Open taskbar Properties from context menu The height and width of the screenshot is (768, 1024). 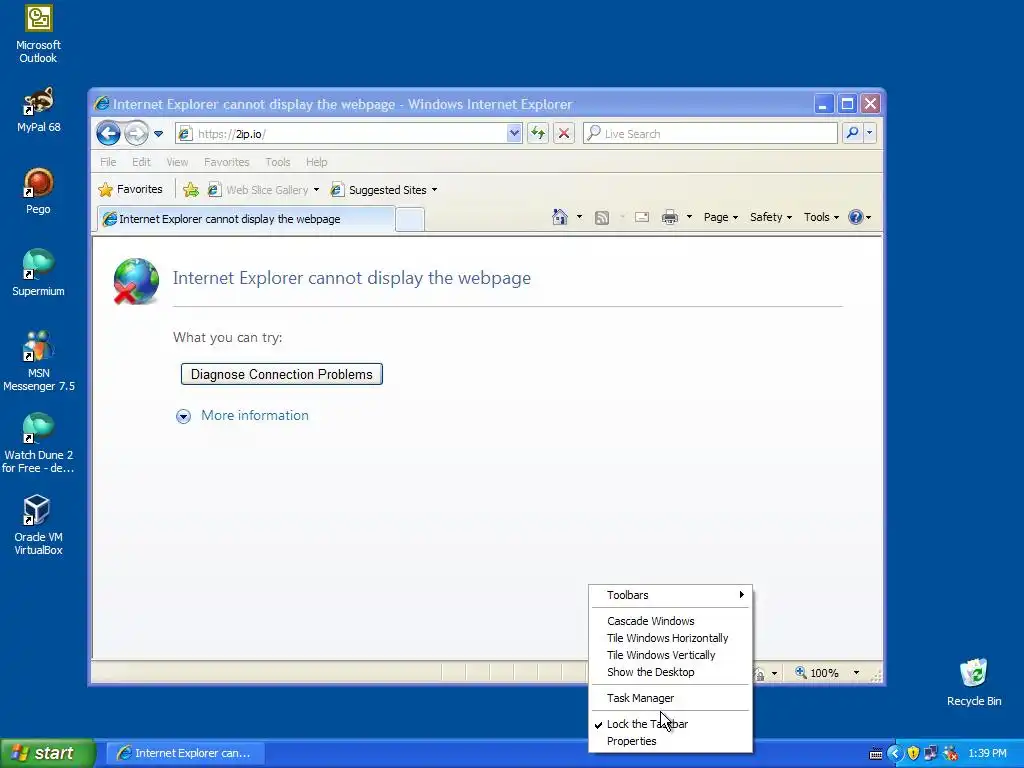click(x=671, y=741)
